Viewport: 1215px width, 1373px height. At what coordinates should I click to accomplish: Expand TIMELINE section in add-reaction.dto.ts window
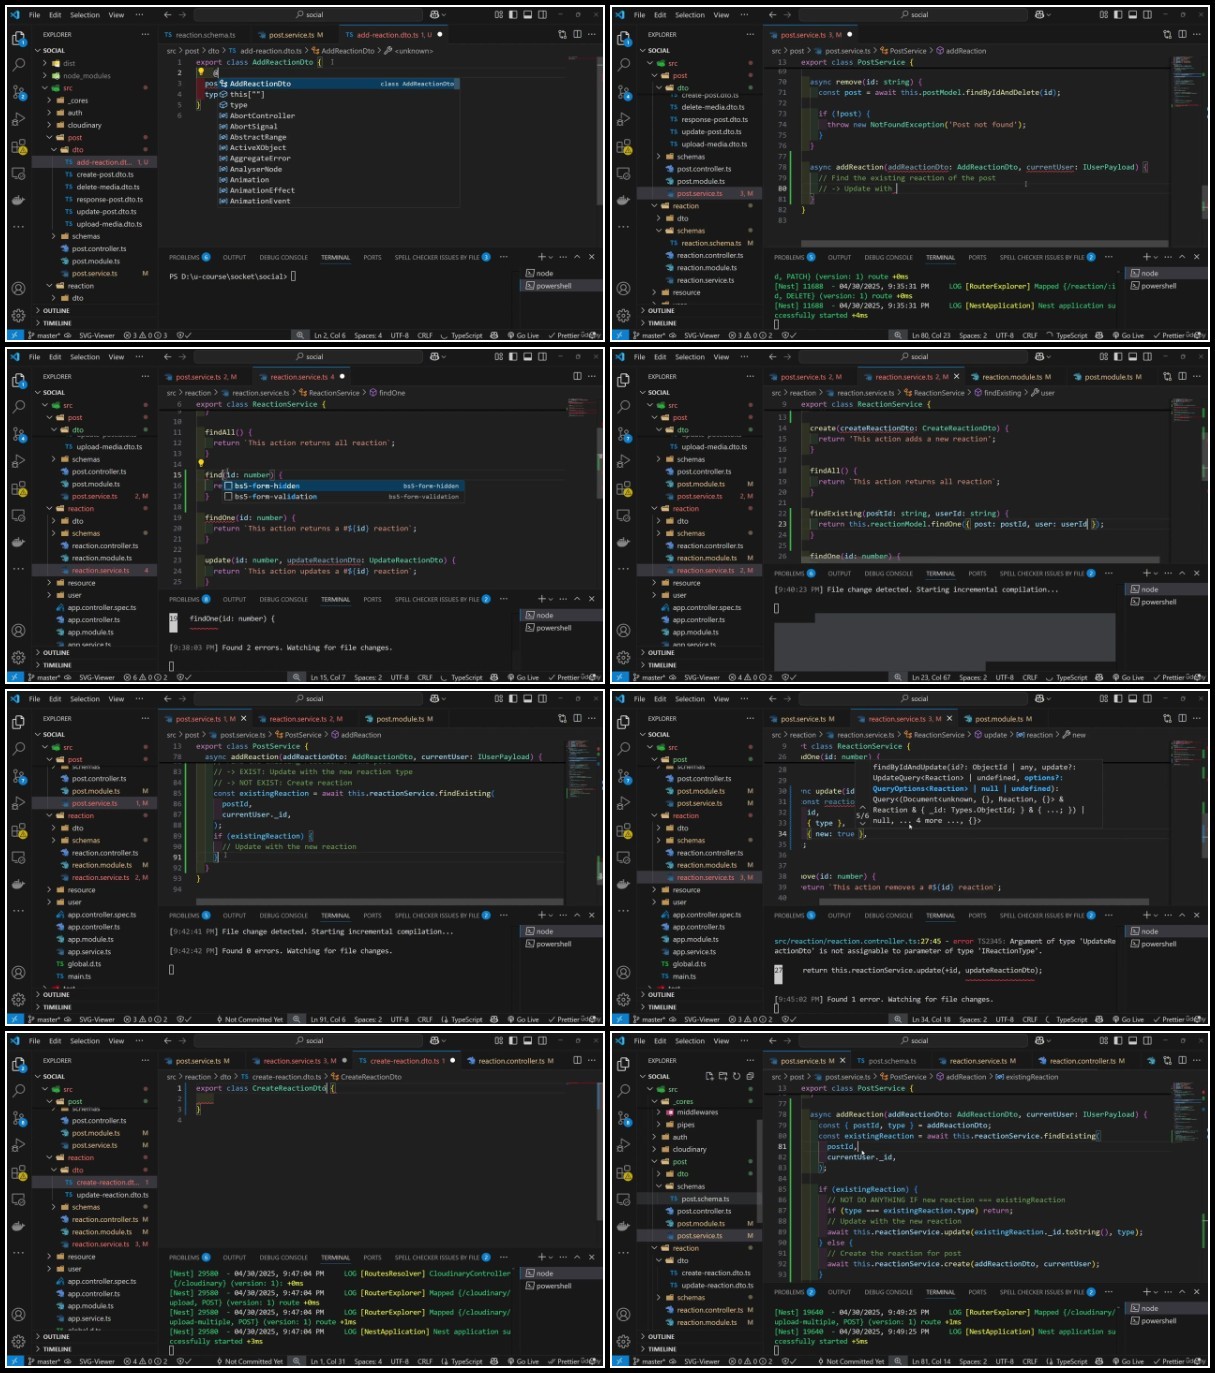[x=94, y=323]
